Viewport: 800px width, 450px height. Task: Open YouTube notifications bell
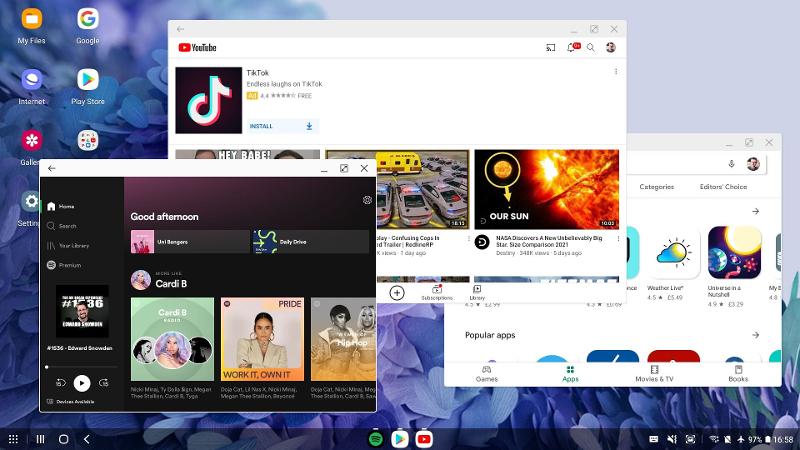point(572,47)
